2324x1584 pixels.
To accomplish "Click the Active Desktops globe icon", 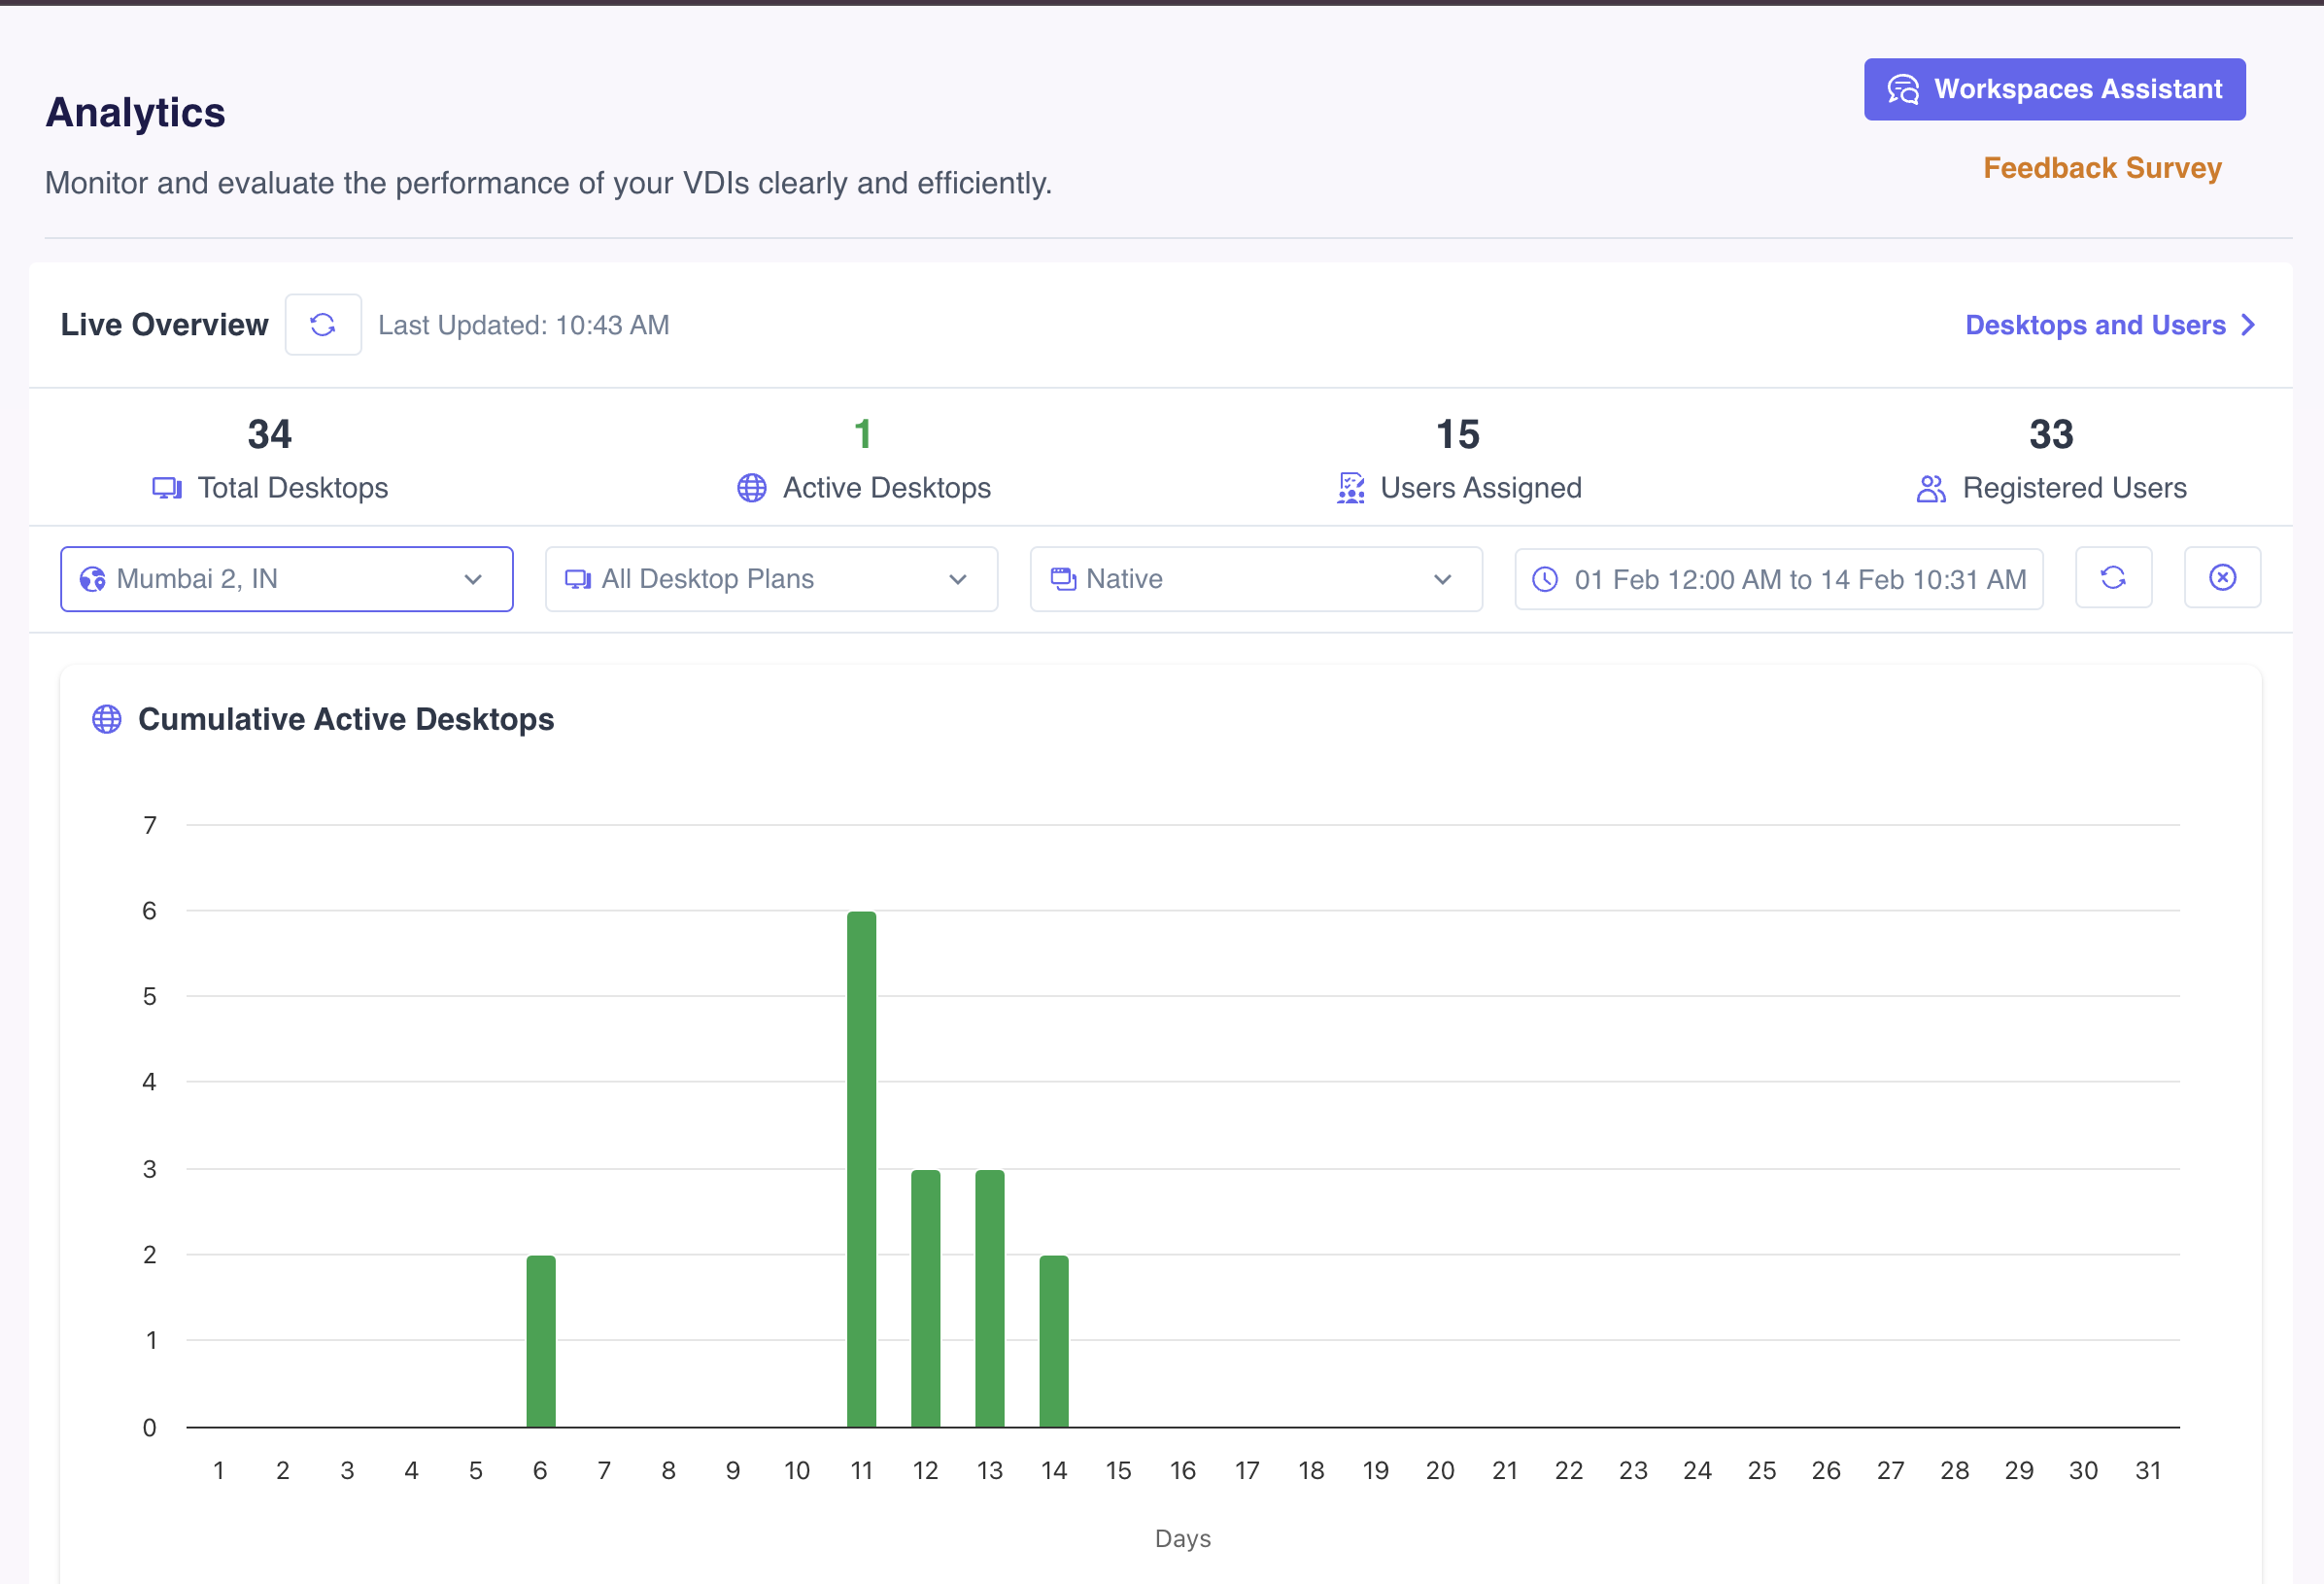I will 750,488.
